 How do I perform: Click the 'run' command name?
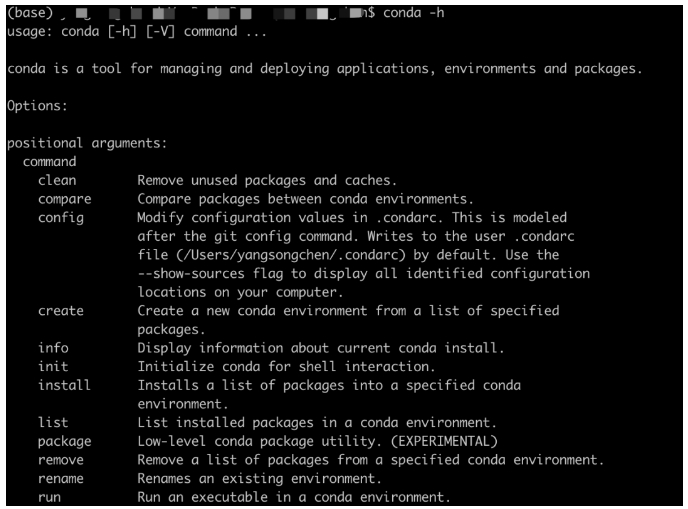[x=50, y=497]
